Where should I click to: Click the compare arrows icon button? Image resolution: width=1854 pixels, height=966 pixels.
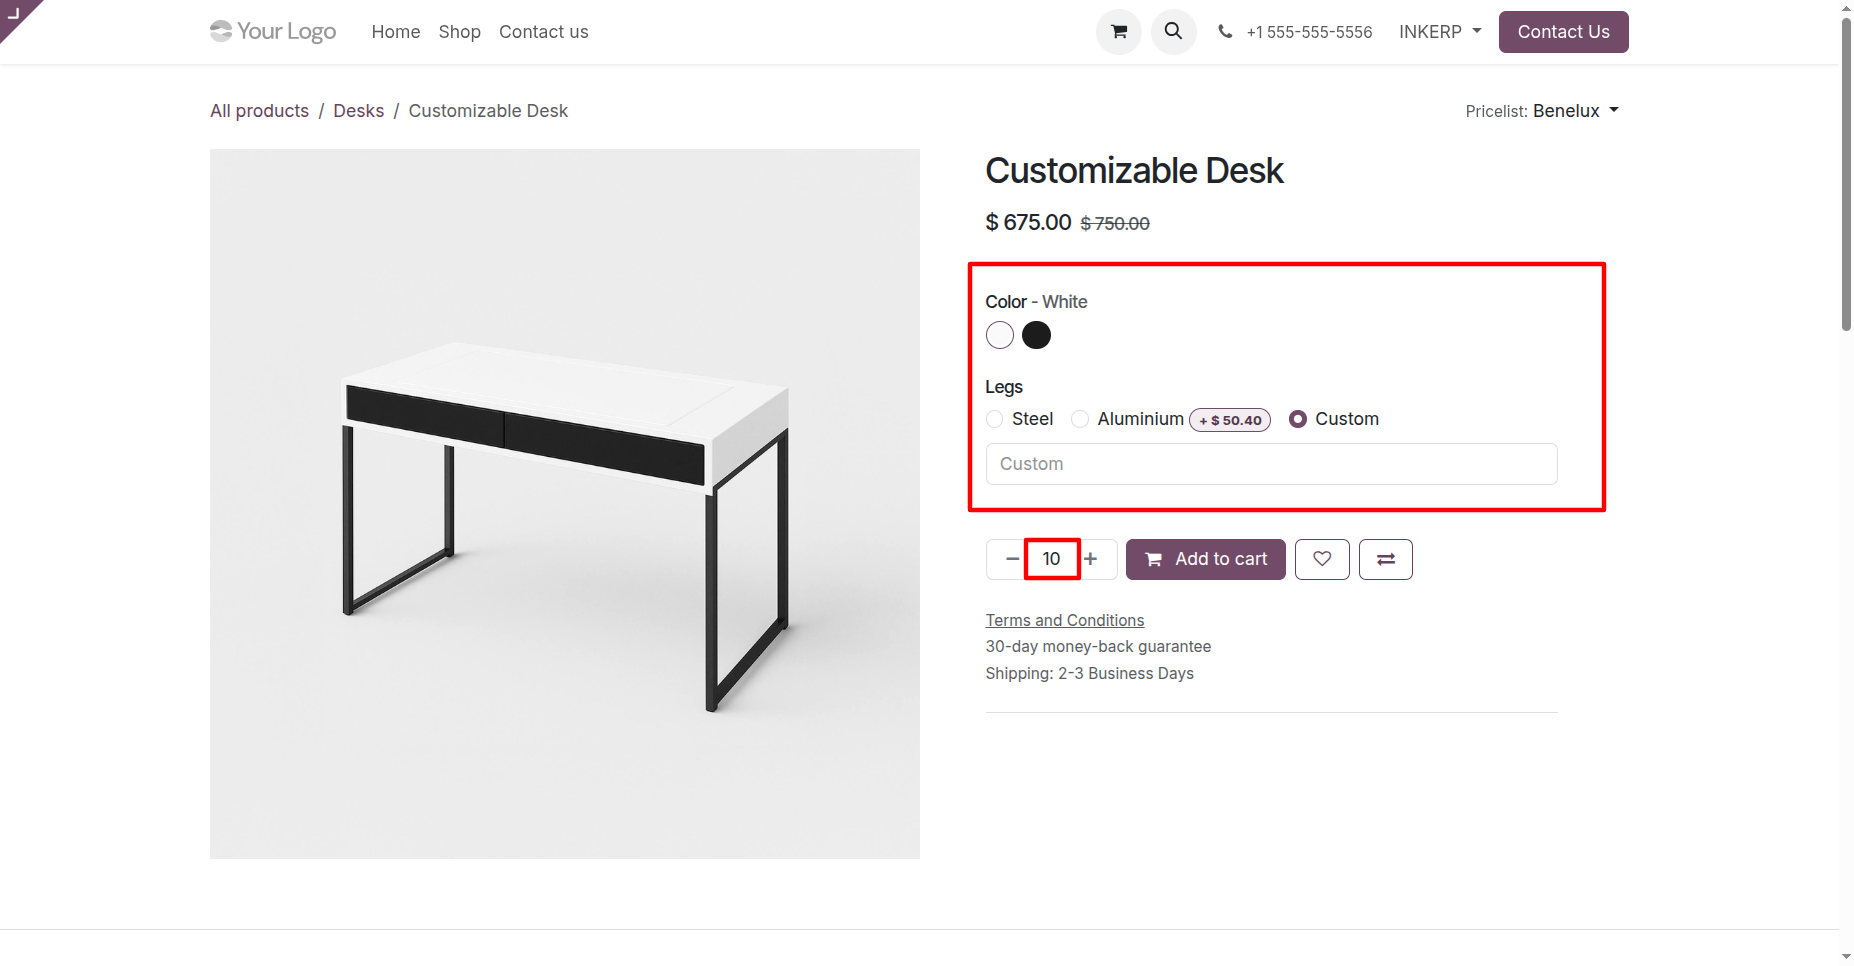(1386, 559)
